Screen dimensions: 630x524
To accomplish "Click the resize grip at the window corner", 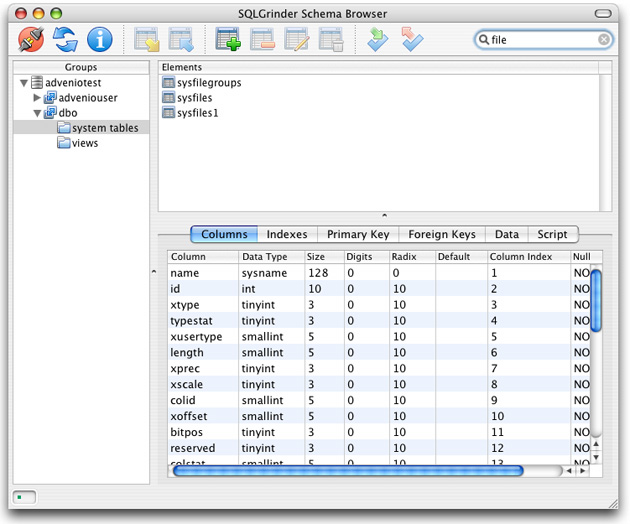I will (x=614, y=504).
